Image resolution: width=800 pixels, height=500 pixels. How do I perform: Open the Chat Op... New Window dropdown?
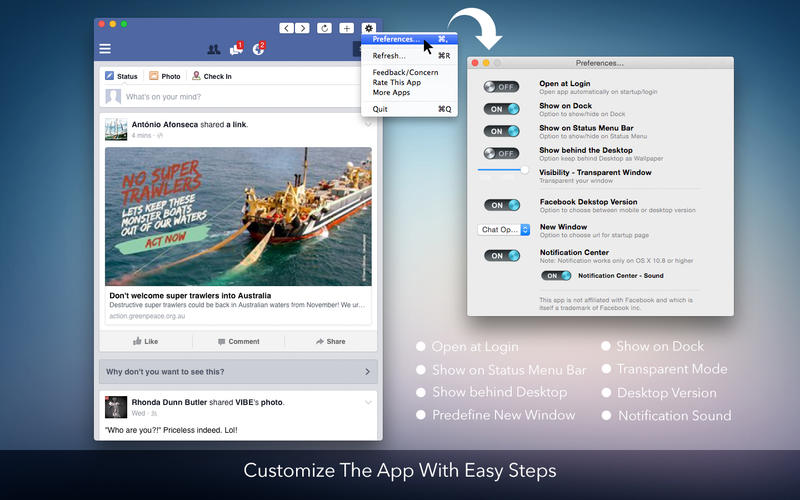pyautogui.click(x=504, y=230)
